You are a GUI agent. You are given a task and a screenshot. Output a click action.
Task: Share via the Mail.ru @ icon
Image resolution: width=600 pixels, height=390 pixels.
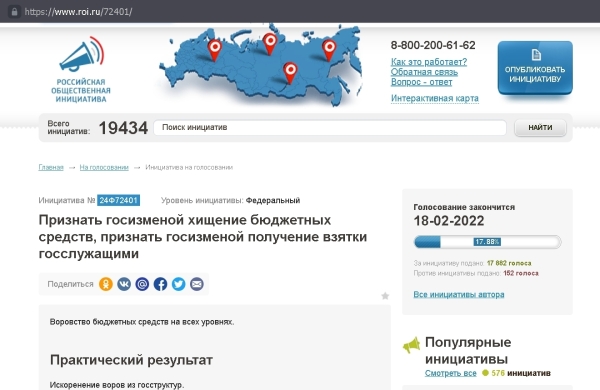(142, 284)
